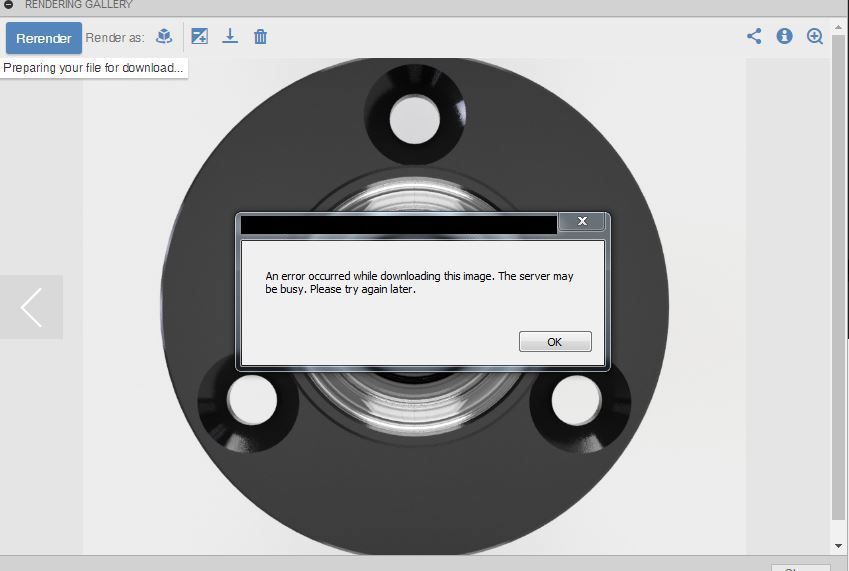849x571 pixels.
Task: Share the rendering
Action: click(754, 36)
